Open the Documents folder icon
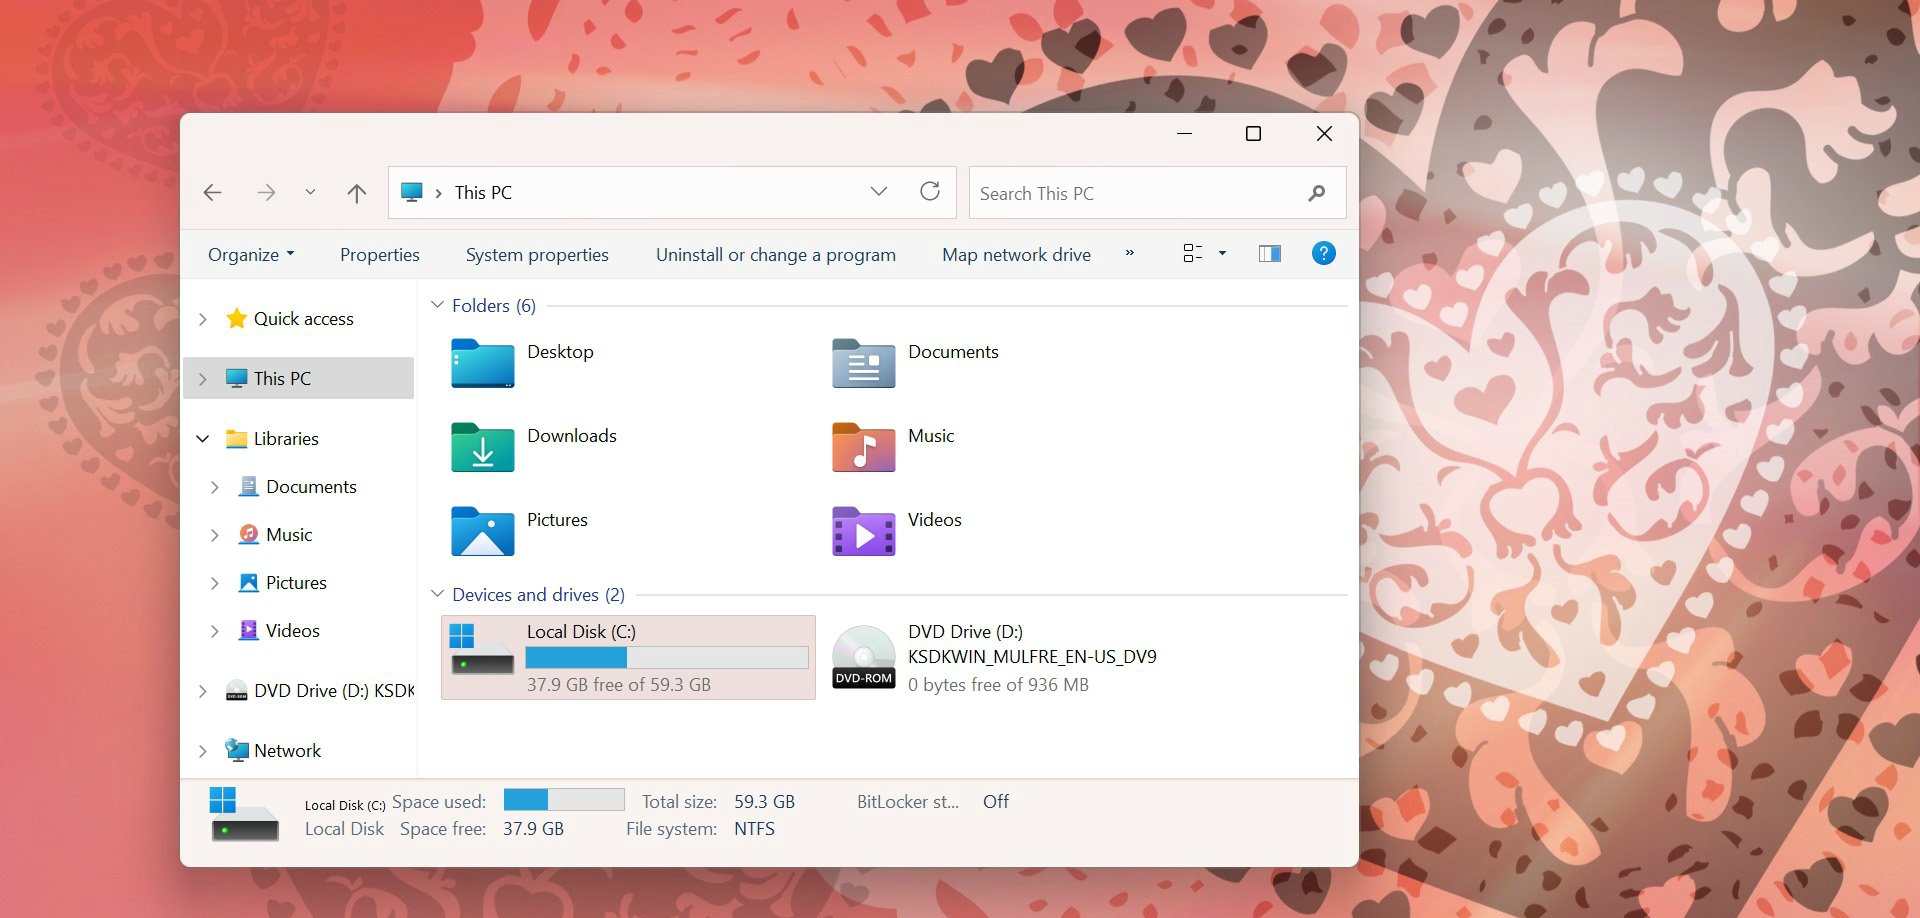 click(862, 364)
